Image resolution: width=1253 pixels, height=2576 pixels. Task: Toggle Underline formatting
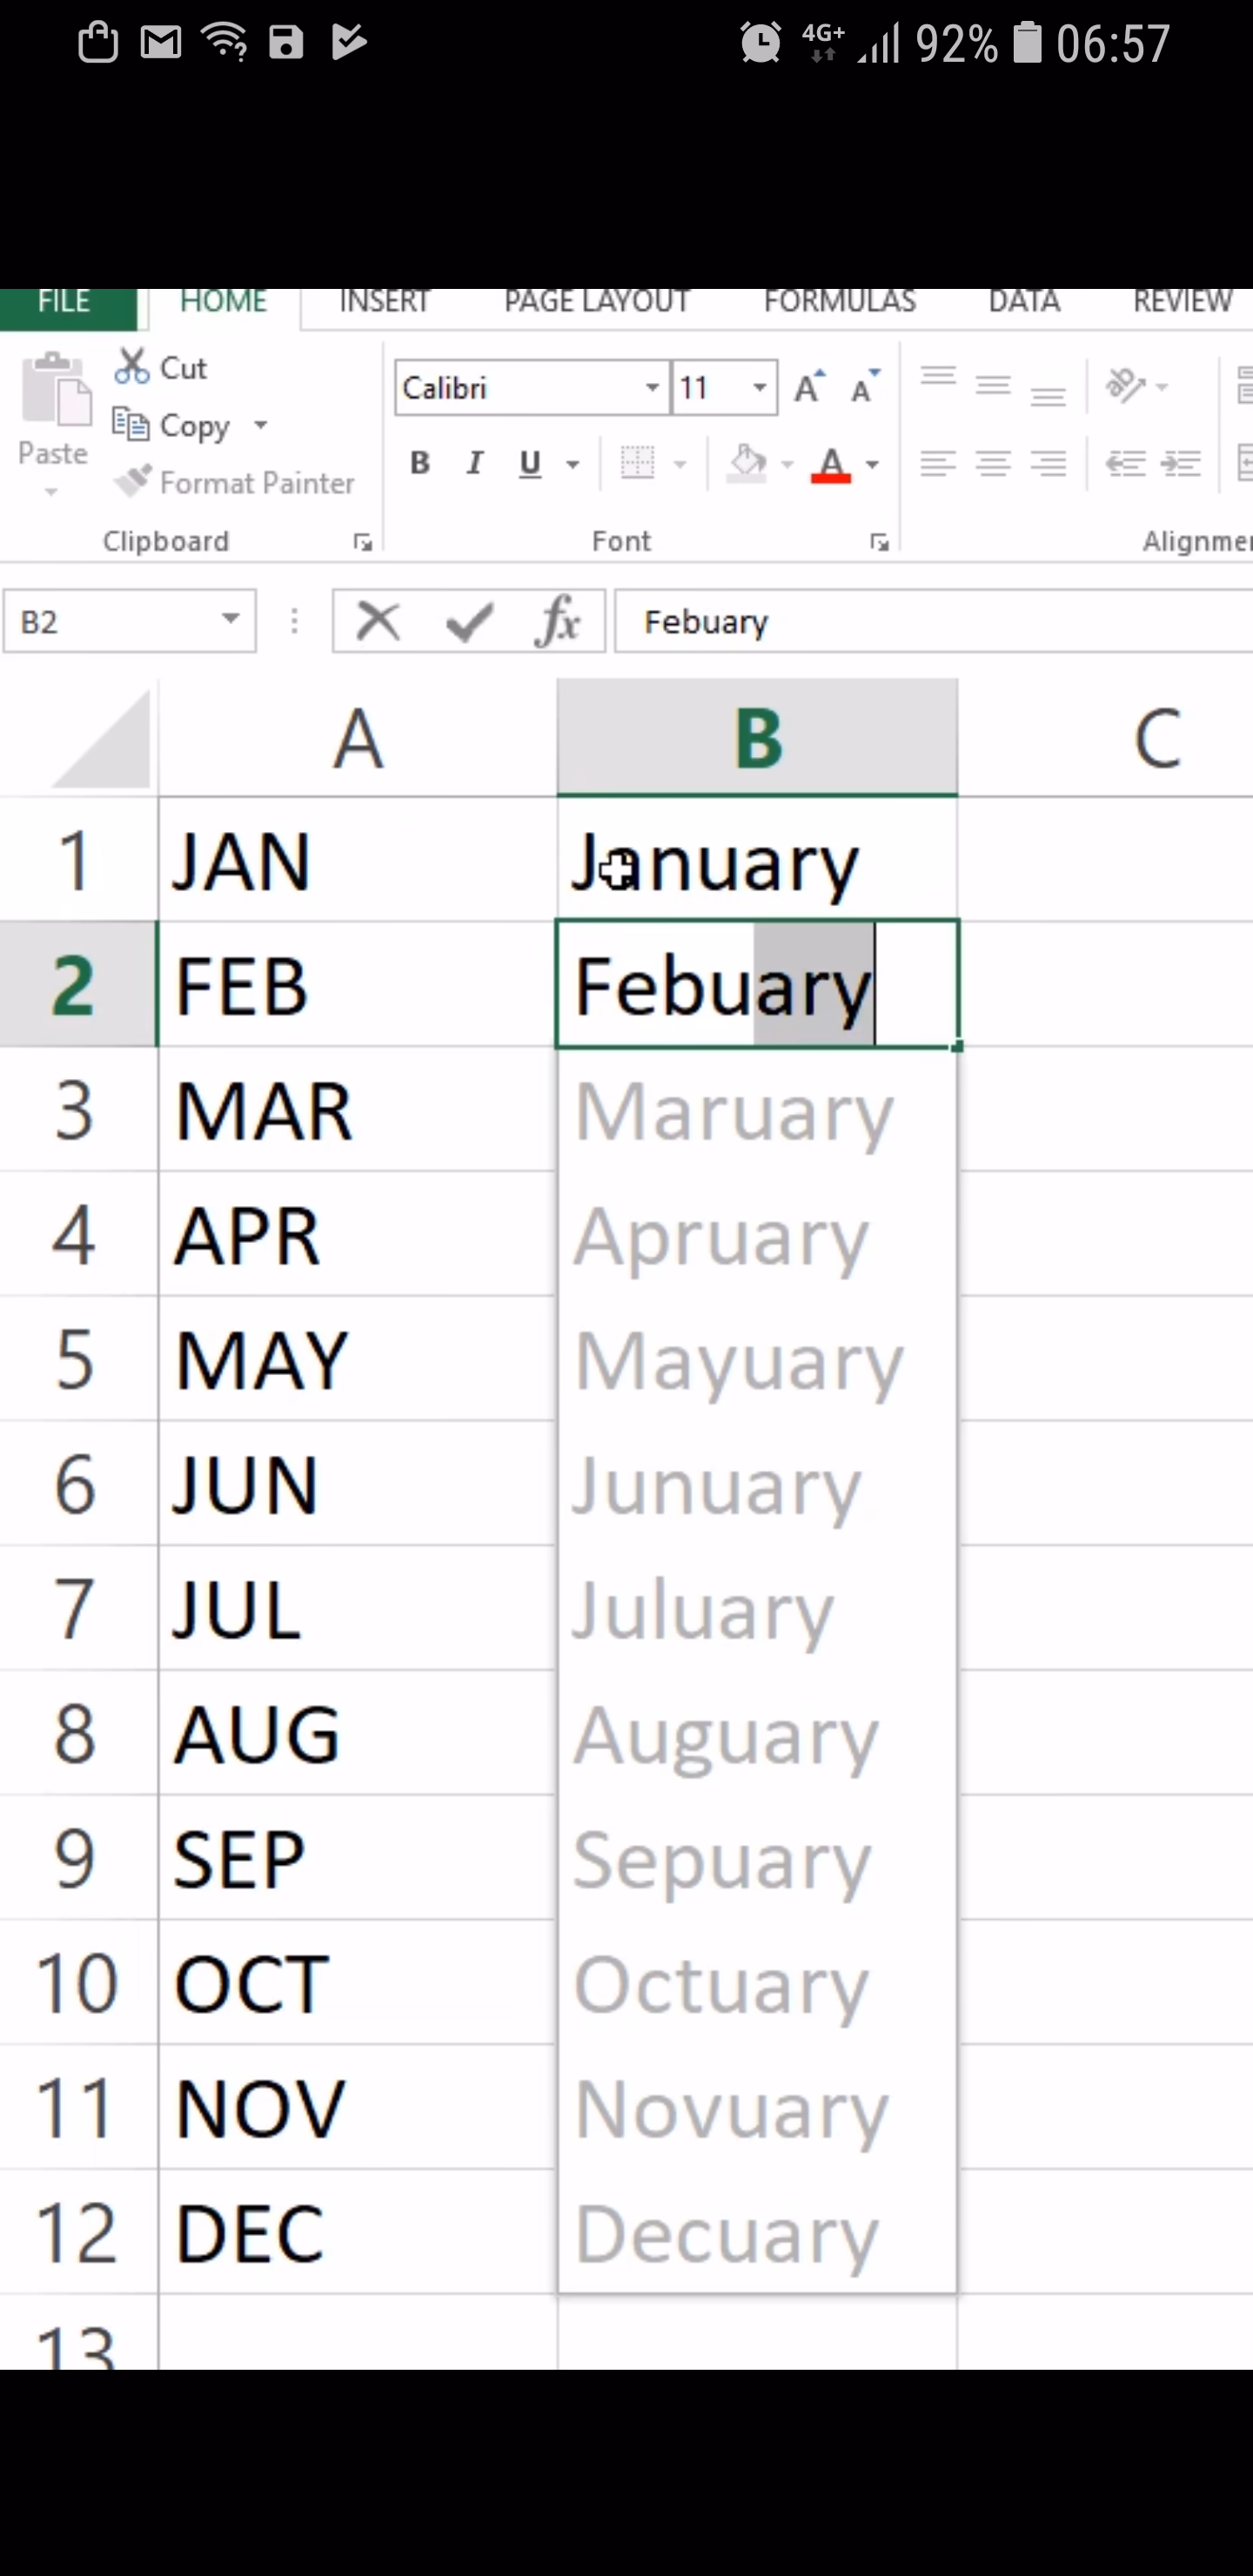coord(530,463)
